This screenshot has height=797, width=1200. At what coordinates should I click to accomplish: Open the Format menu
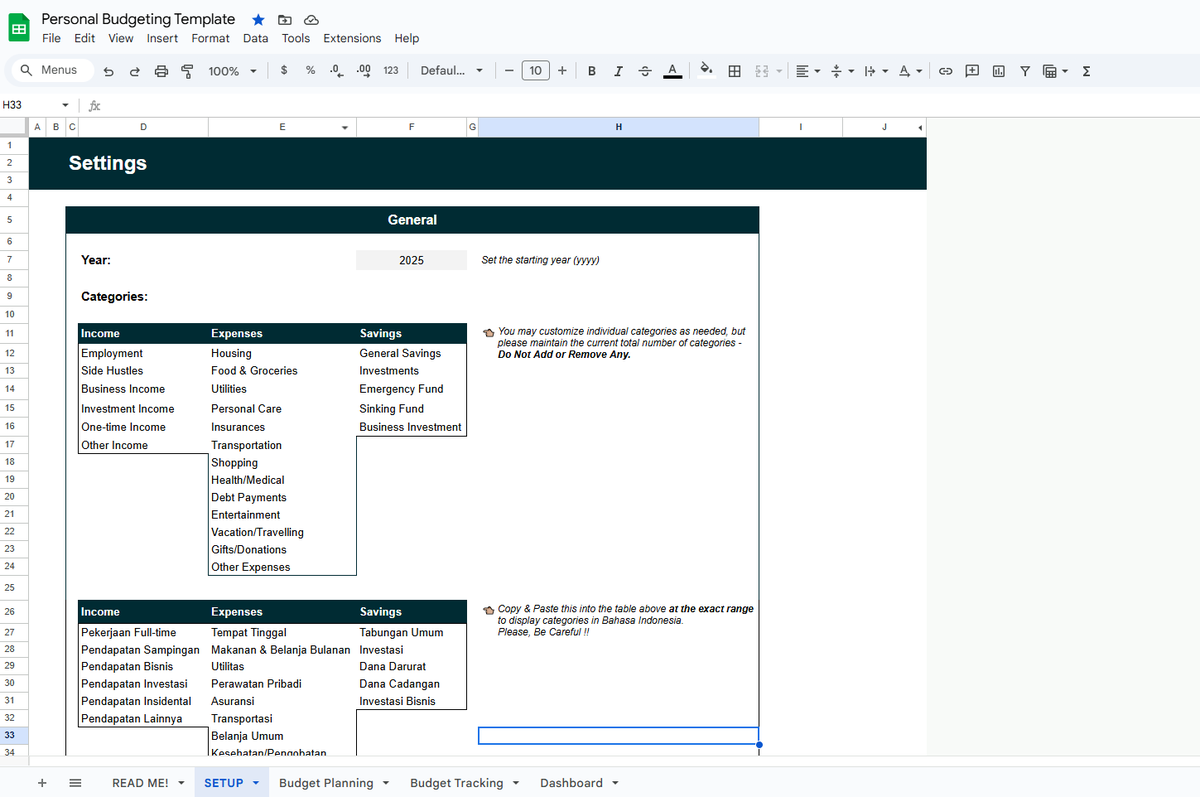(x=210, y=38)
